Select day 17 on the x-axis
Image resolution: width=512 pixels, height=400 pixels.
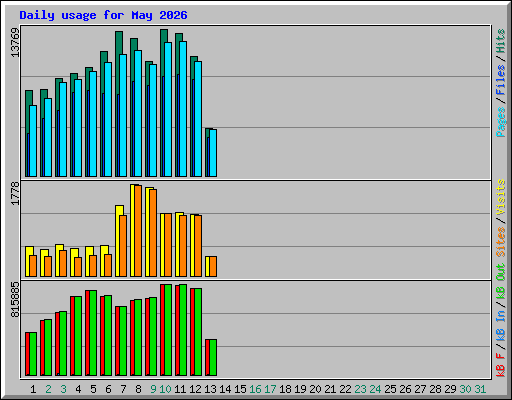pos(270,389)
